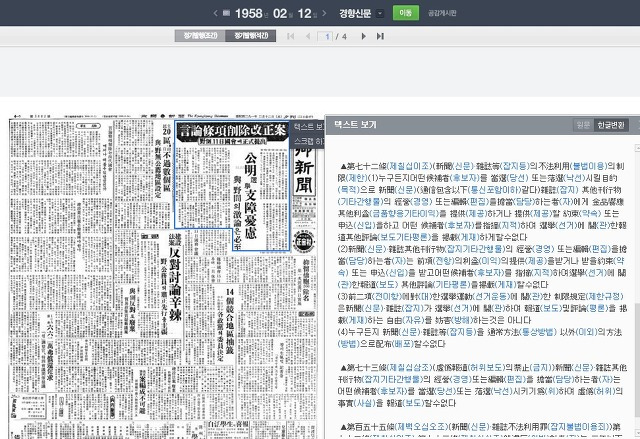Switch to the 정기발행(조간) edition tab

[x=200, y=36]
